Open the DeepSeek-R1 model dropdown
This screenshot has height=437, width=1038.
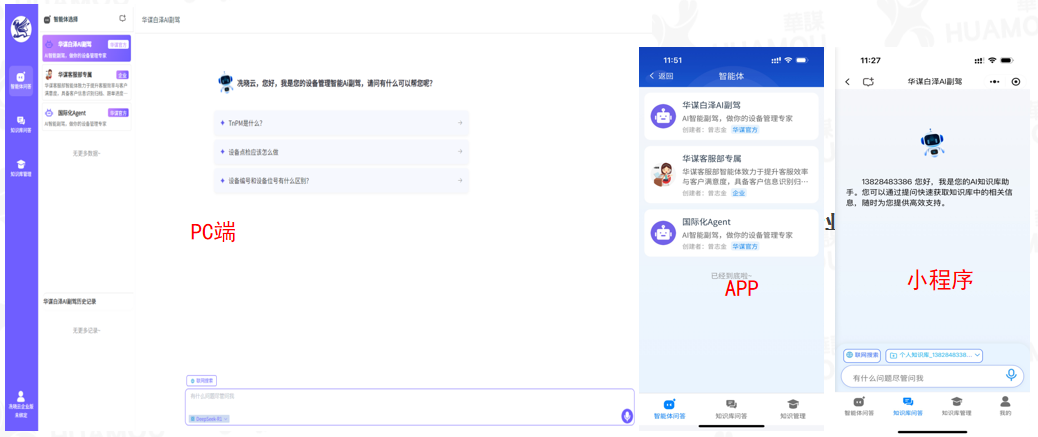click(x=209, y=419)
